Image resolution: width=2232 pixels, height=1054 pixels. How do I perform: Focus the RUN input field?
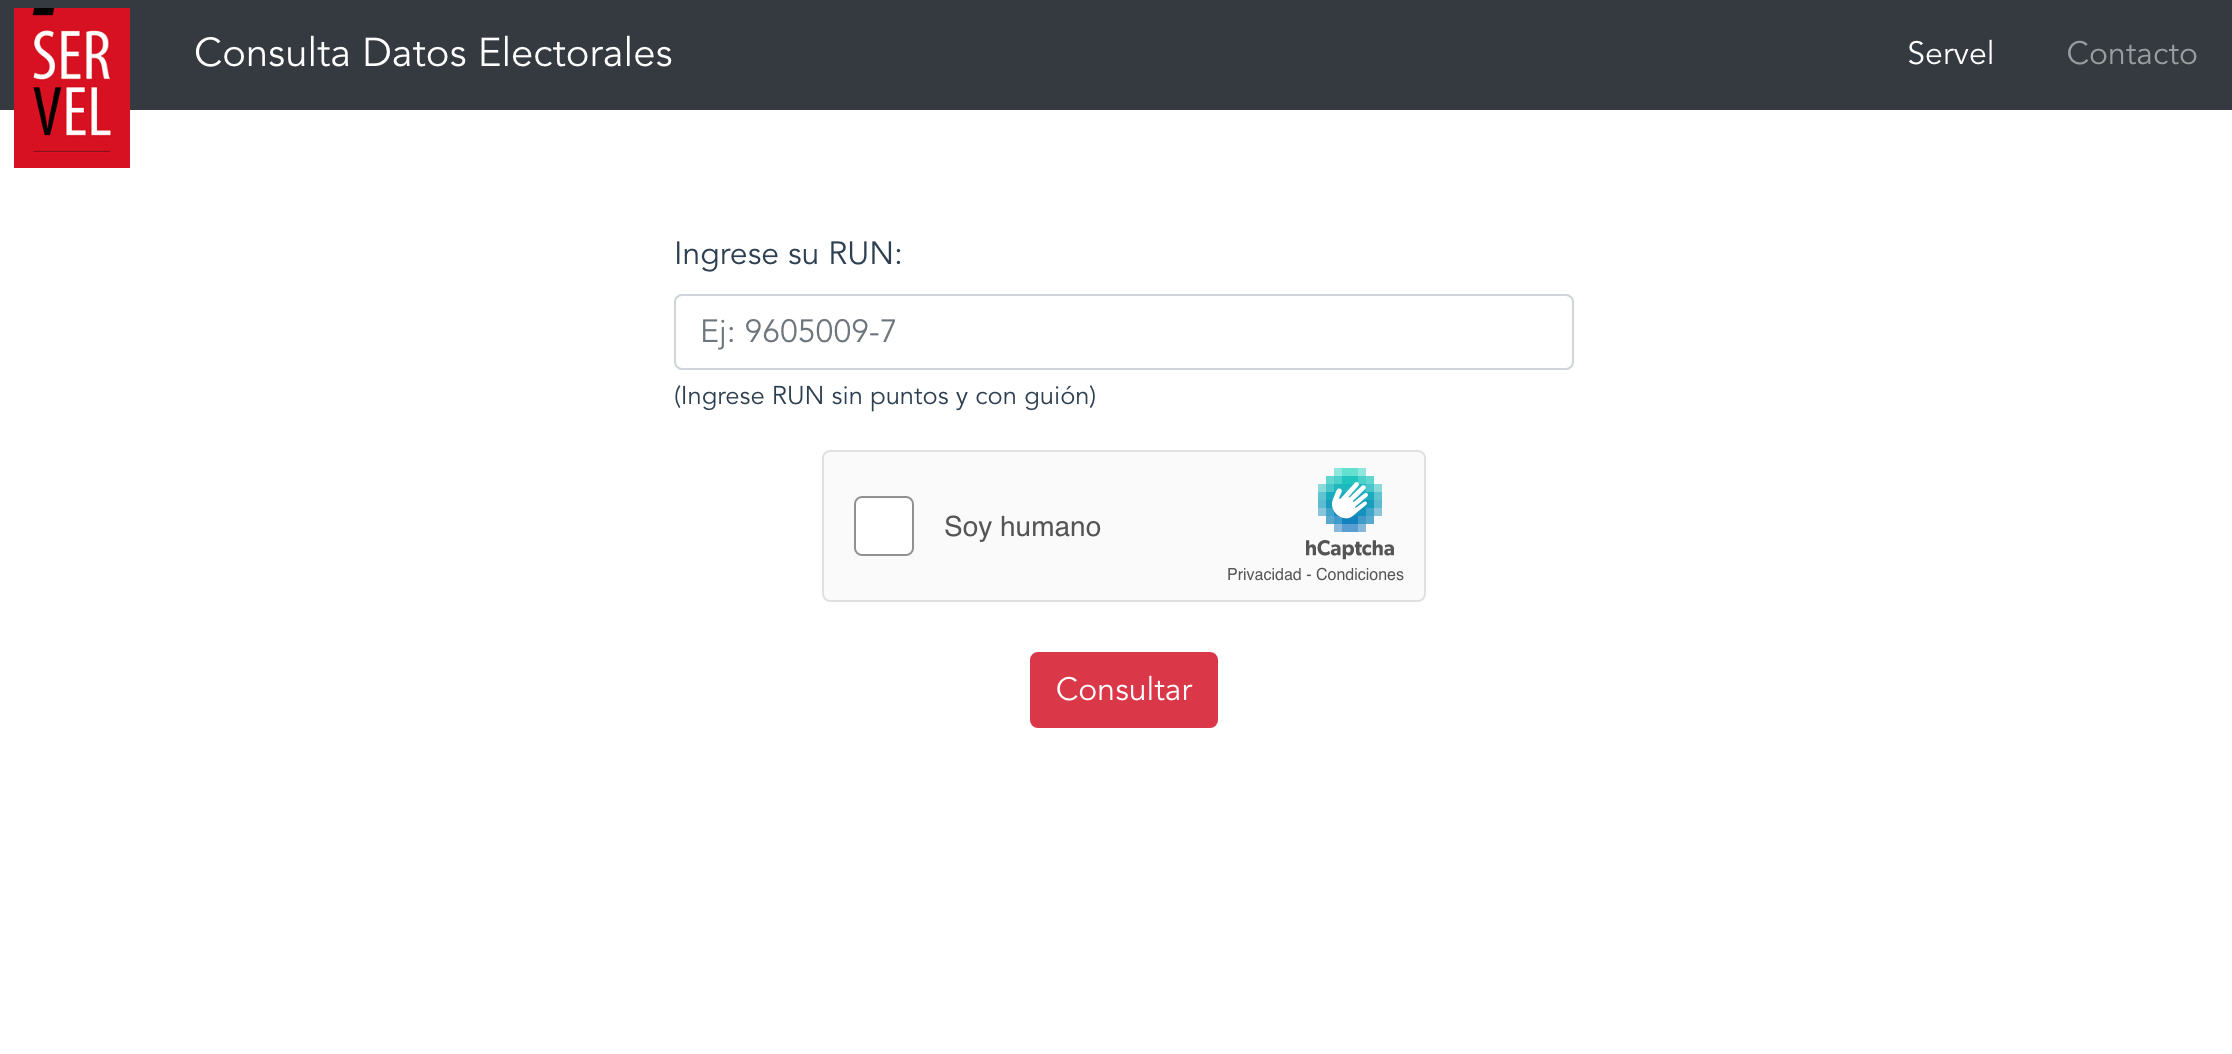[1123, 332]
